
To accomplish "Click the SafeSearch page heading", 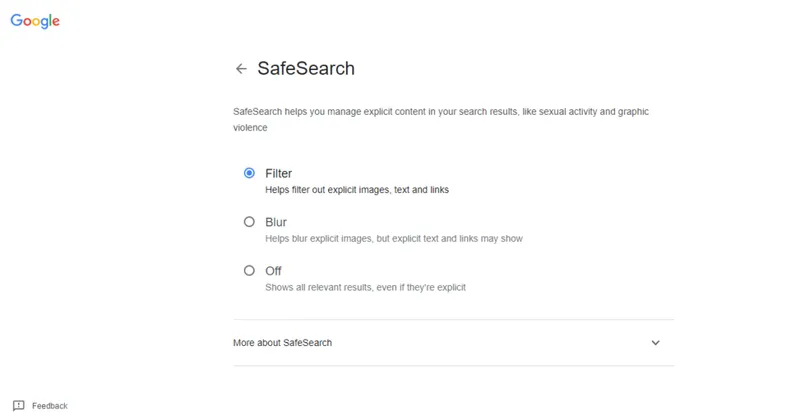I will point(306,68).
